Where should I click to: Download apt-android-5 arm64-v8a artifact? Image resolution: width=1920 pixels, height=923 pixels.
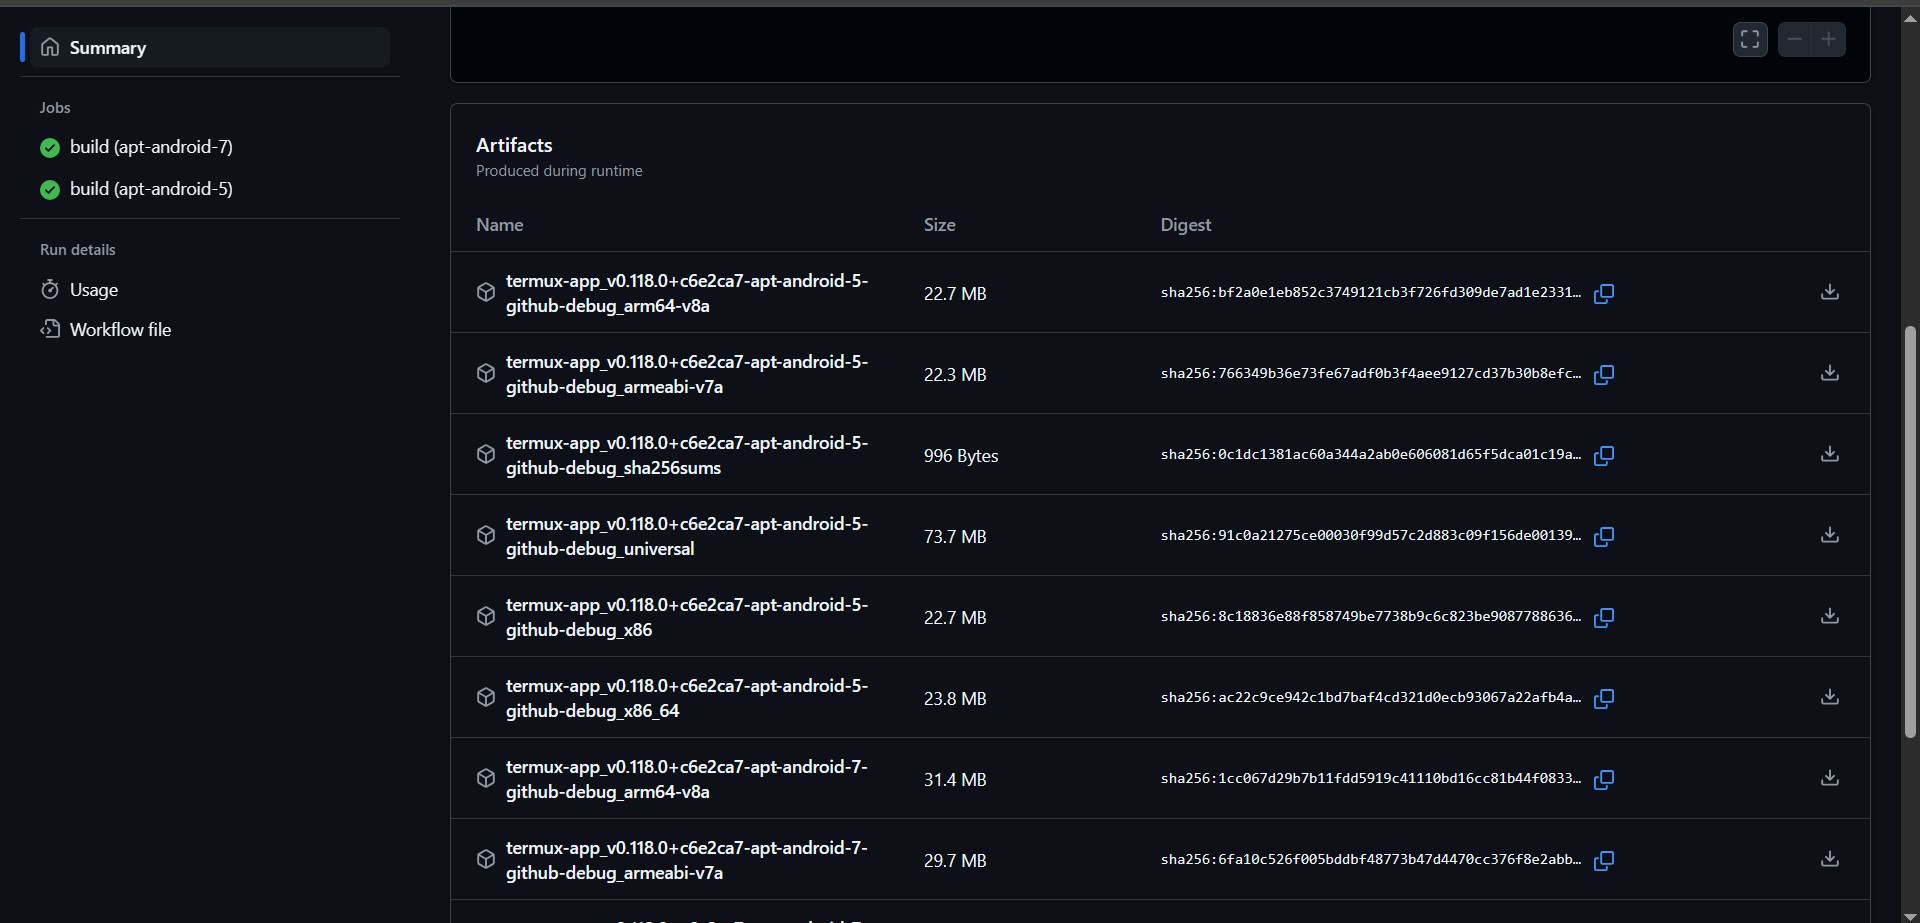tap(1830, 292)
